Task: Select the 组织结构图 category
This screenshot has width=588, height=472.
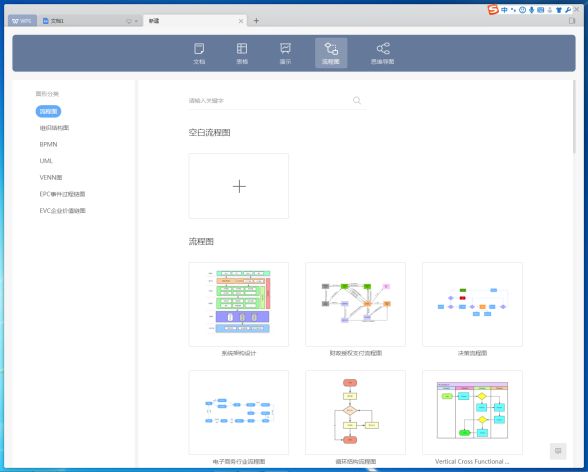Action: [x=54, y=128]
